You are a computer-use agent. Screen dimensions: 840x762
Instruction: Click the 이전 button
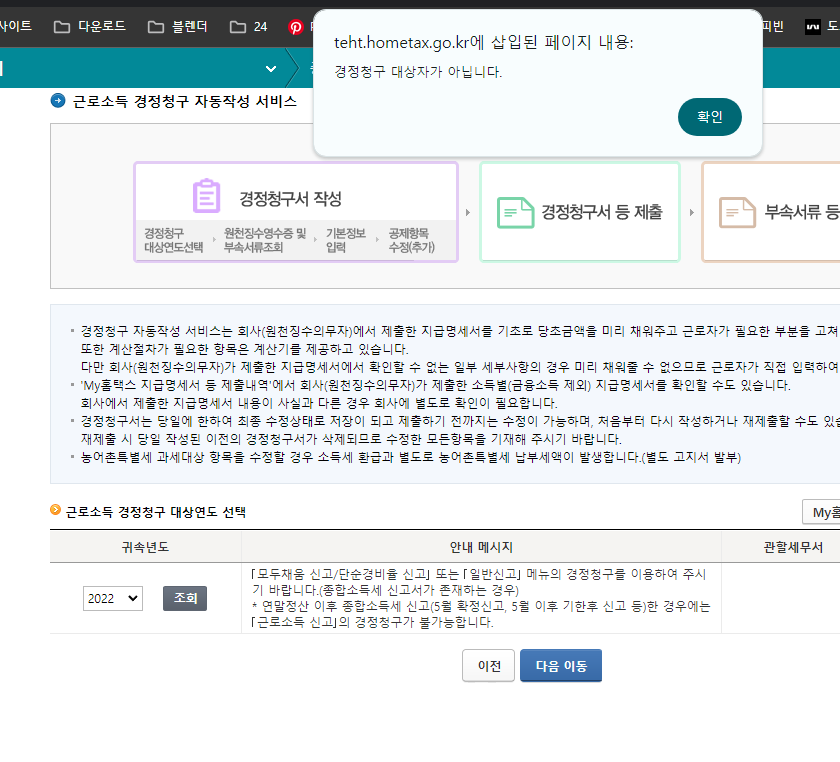[488, 665]
